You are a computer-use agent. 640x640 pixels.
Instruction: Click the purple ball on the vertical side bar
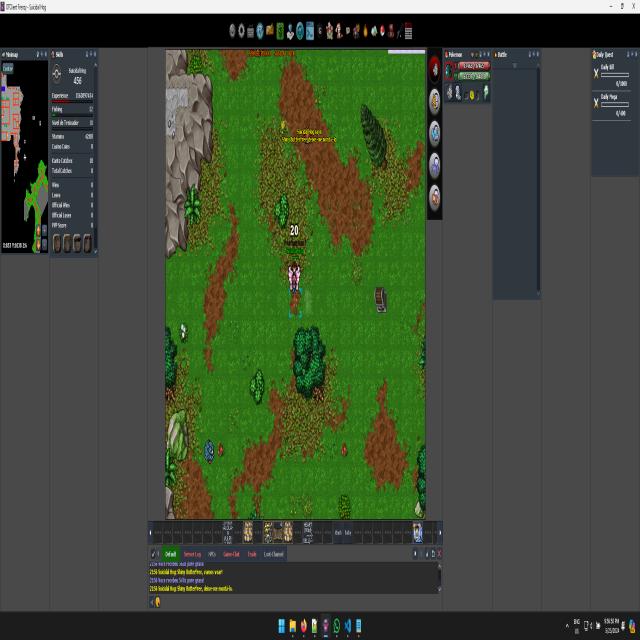click(435, 165)
